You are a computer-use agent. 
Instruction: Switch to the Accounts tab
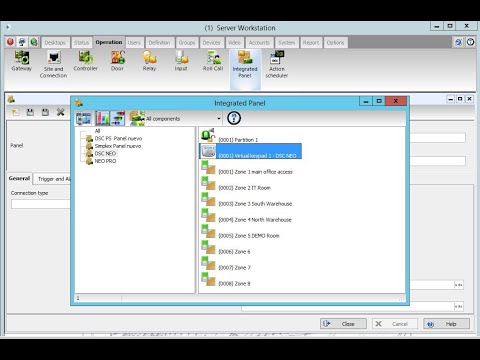point(259,43)
